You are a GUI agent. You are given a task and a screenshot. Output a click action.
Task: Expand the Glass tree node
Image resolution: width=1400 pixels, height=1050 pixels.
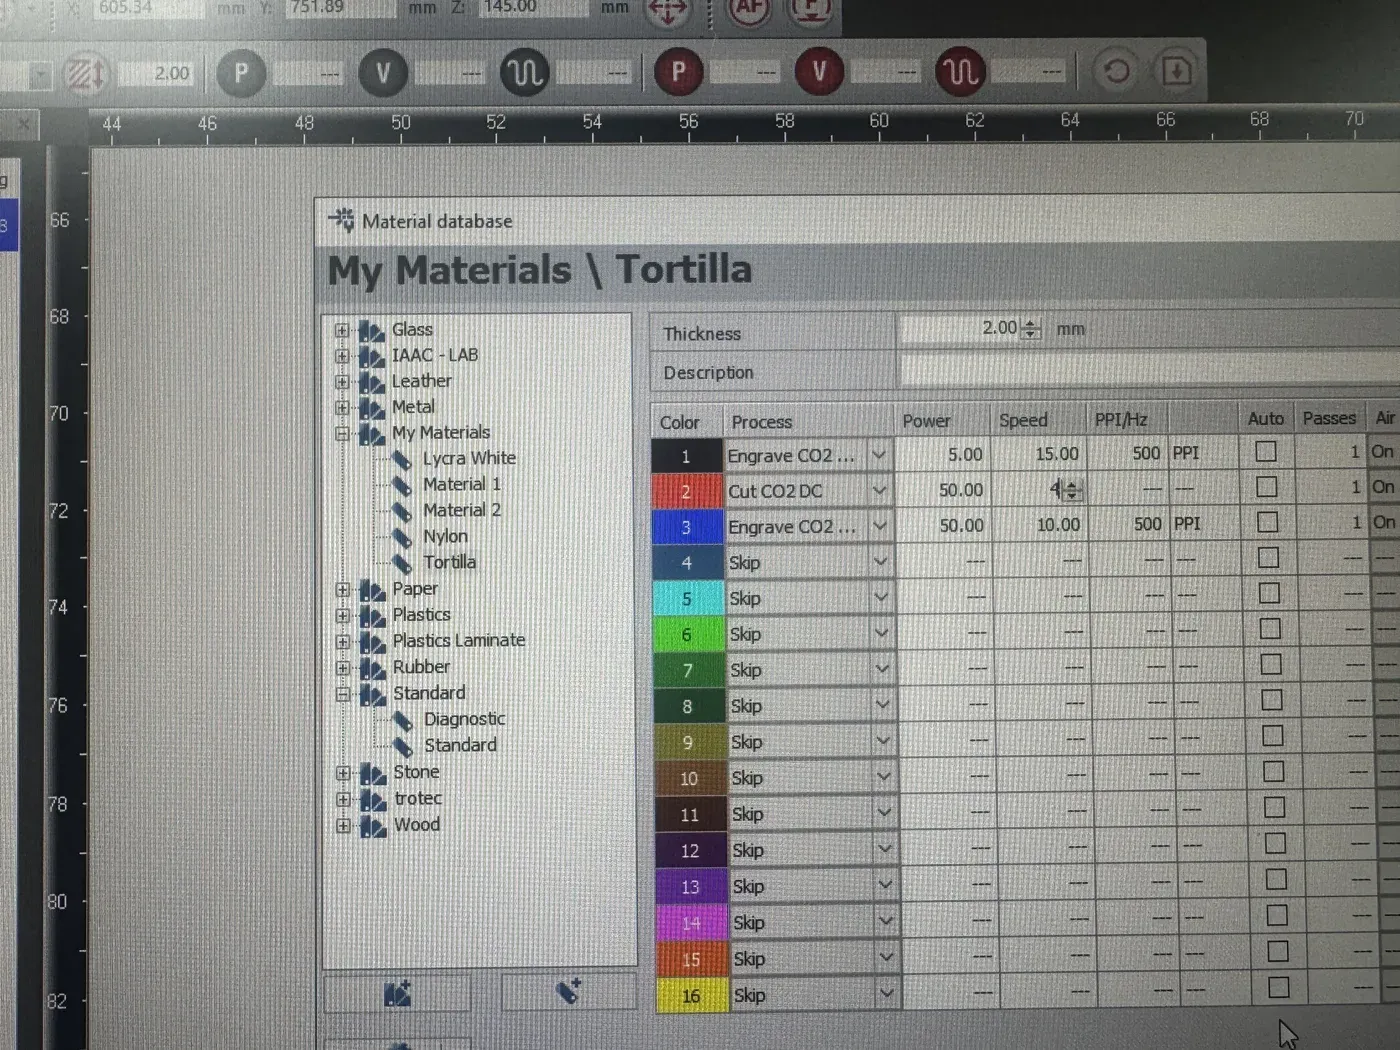[342, 330]
